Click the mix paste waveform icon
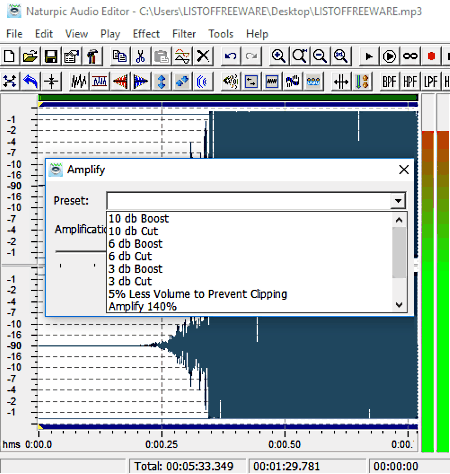Image resolution: width=450 pixels, height=474 pixels. click(182, 56)
